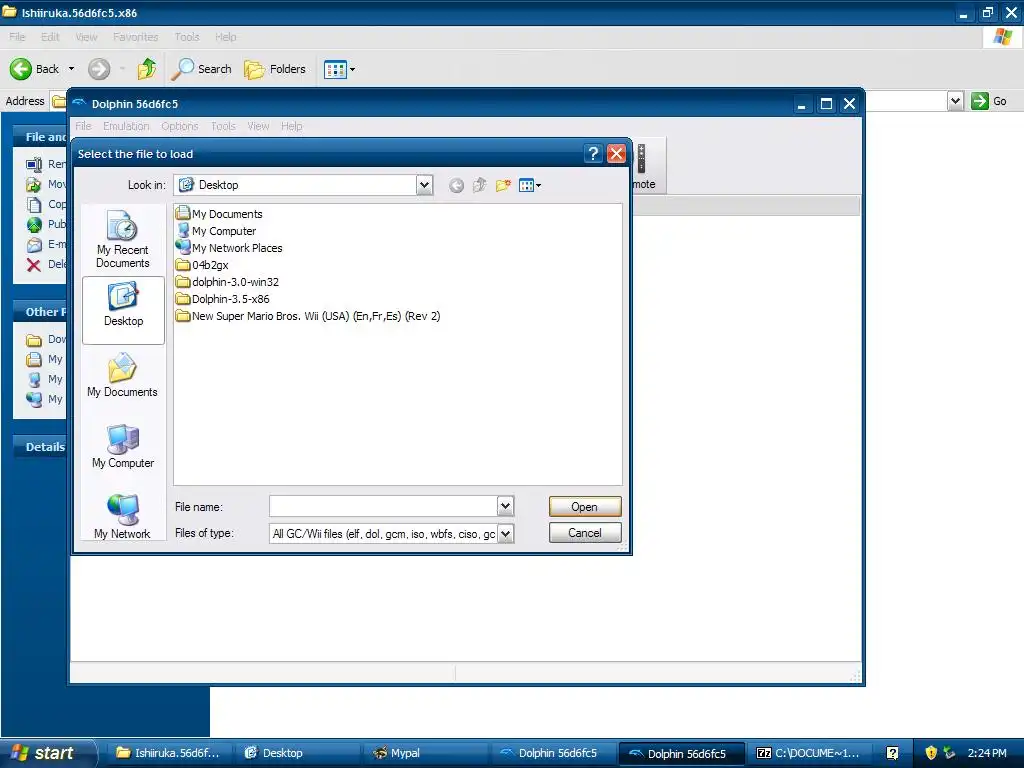Image resolution: width=1024 pixels, height=768 pixels.
Task: Open the Dolphin Help menu
Action: (x=291, y=126)
